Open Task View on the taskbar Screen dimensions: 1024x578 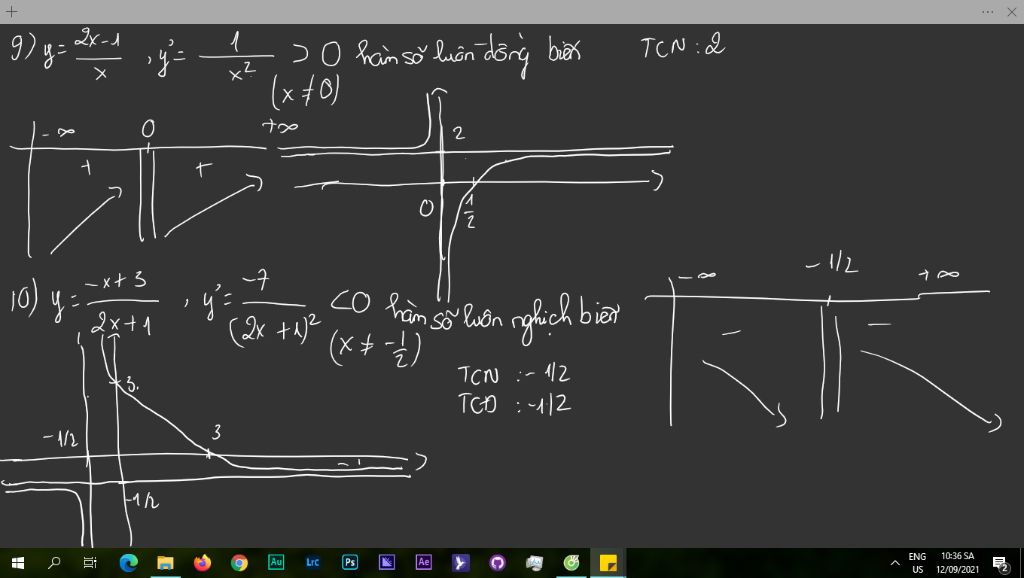[x=90, y=562]
